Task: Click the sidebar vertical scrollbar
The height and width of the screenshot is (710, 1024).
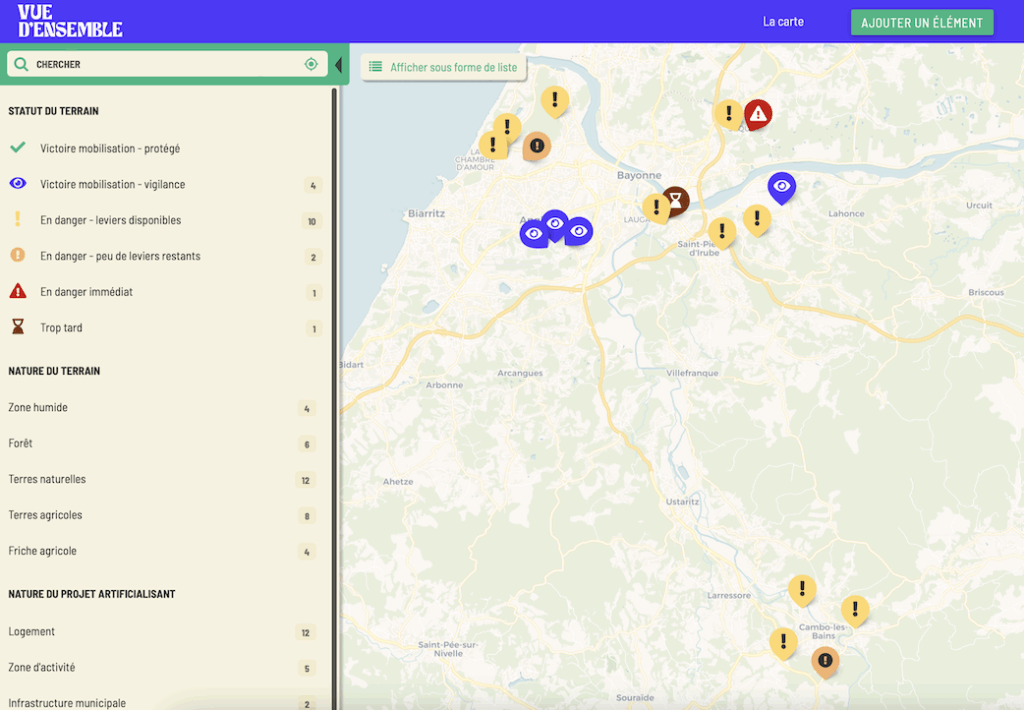Action: pos(336,300)
